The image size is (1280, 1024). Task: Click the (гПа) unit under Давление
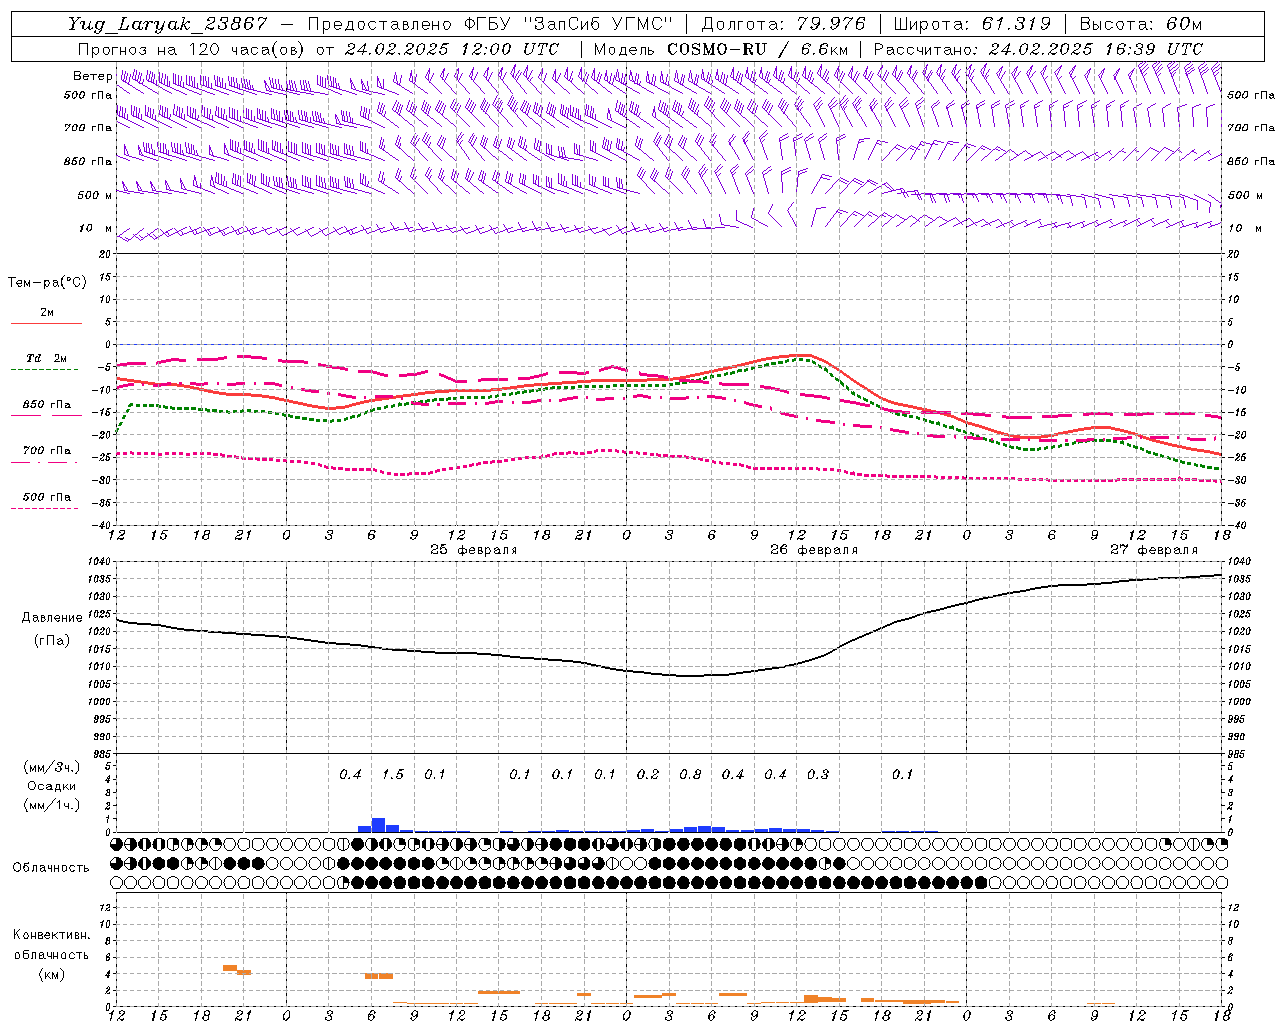52,641
